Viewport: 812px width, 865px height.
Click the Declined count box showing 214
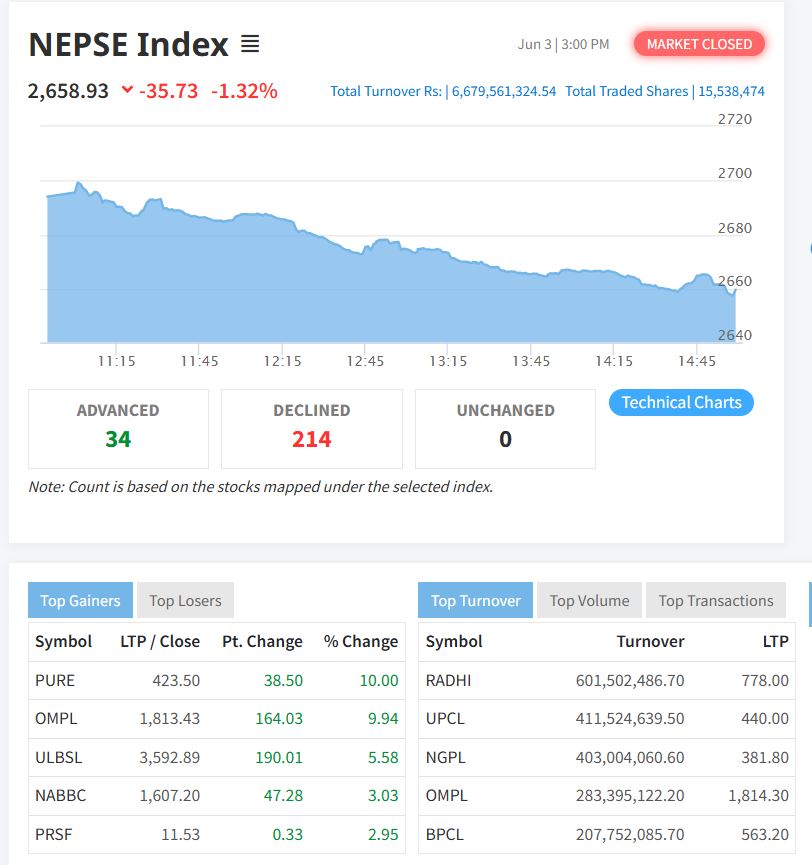tap(311, 428)
